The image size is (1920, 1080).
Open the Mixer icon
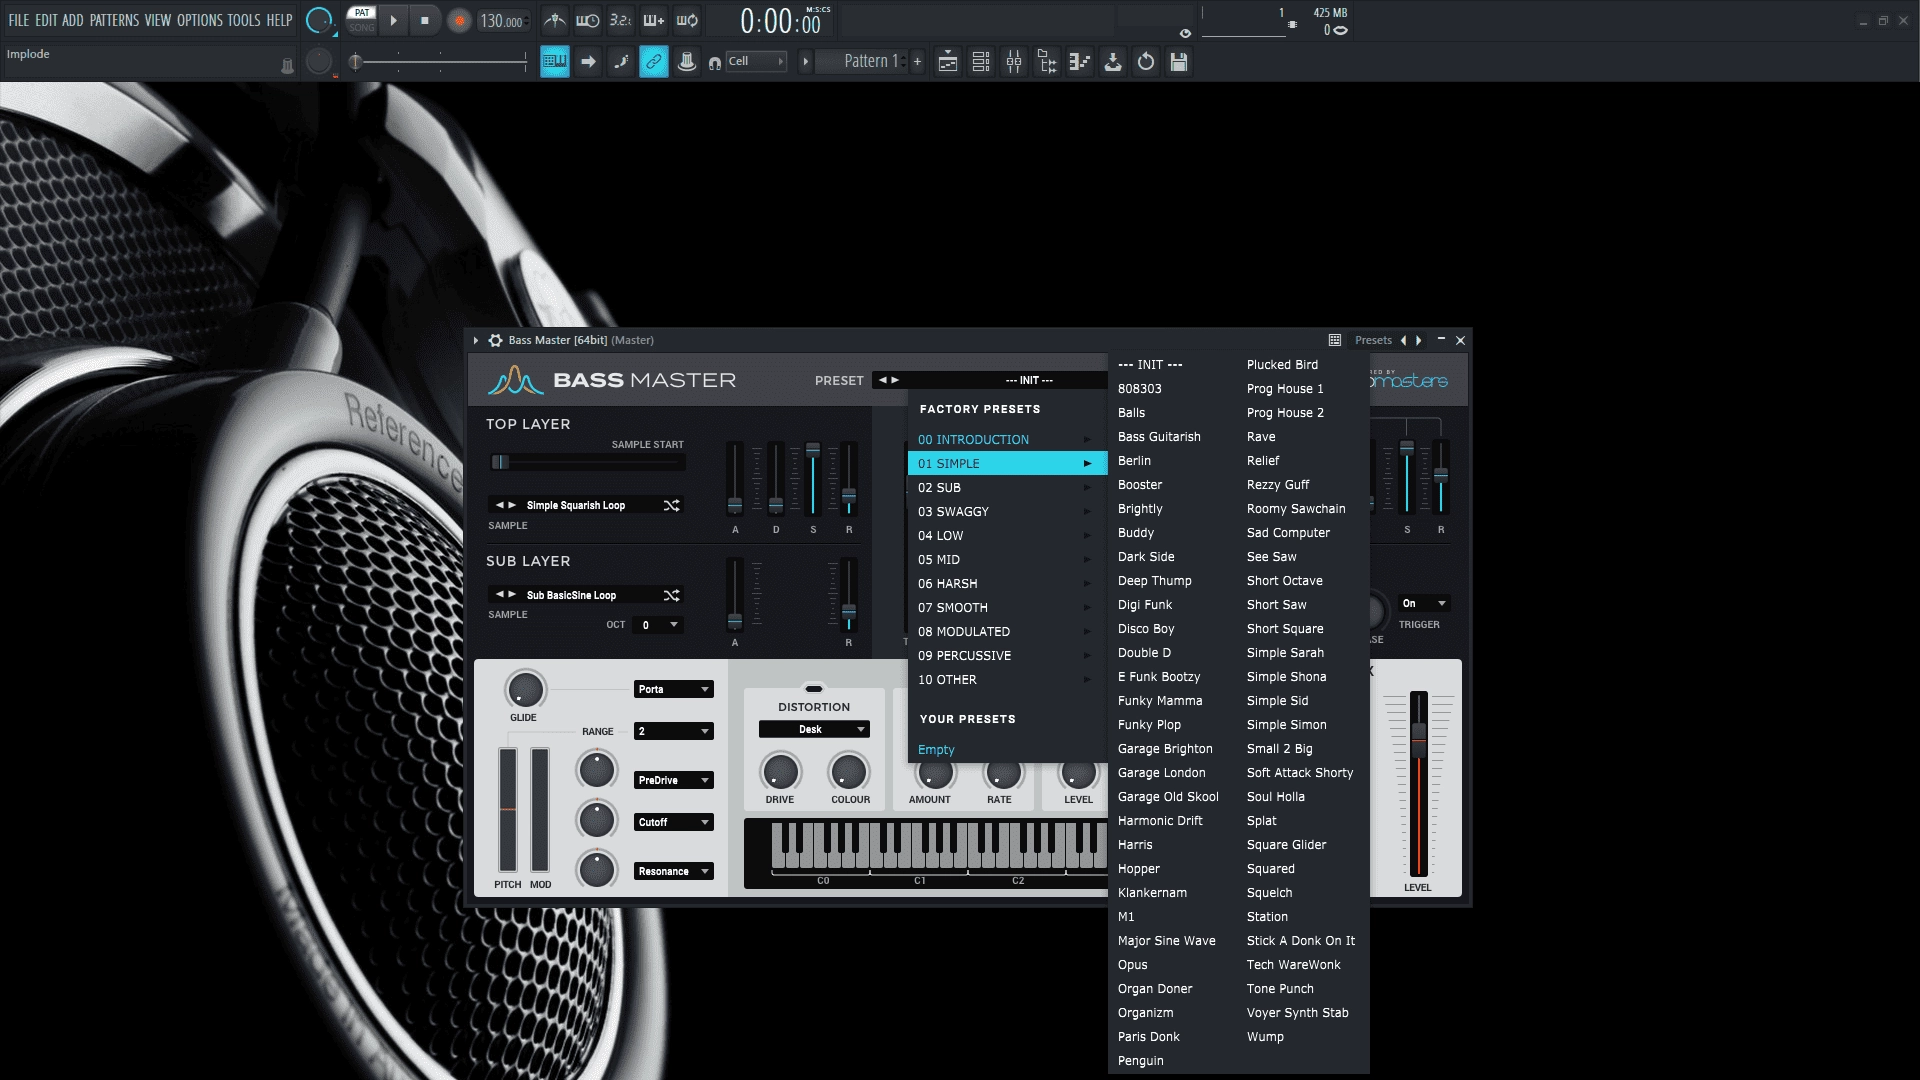pos(1014,62)
